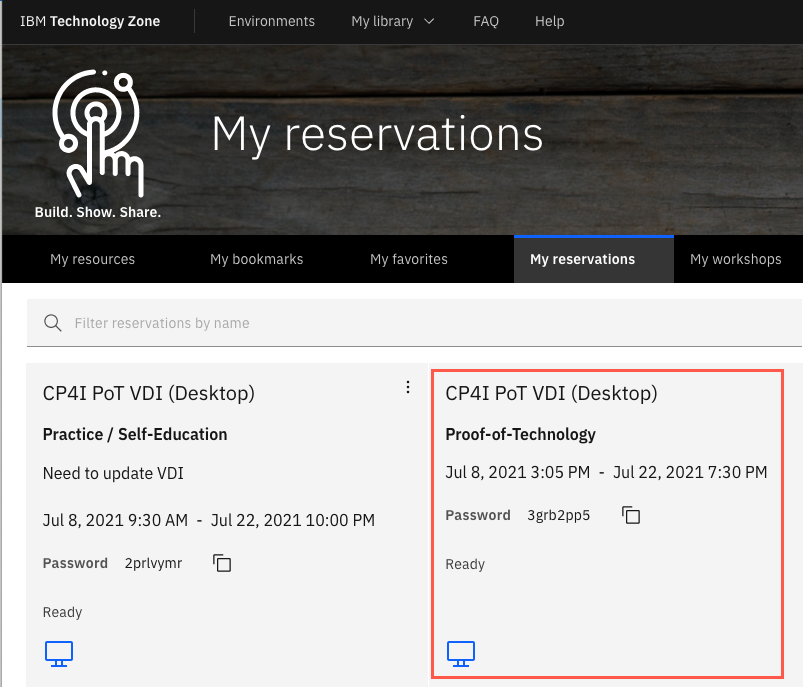Open the Environments menu item
Image resolution: width=803 pixels, height=687 pixels.
coord(271,22)
